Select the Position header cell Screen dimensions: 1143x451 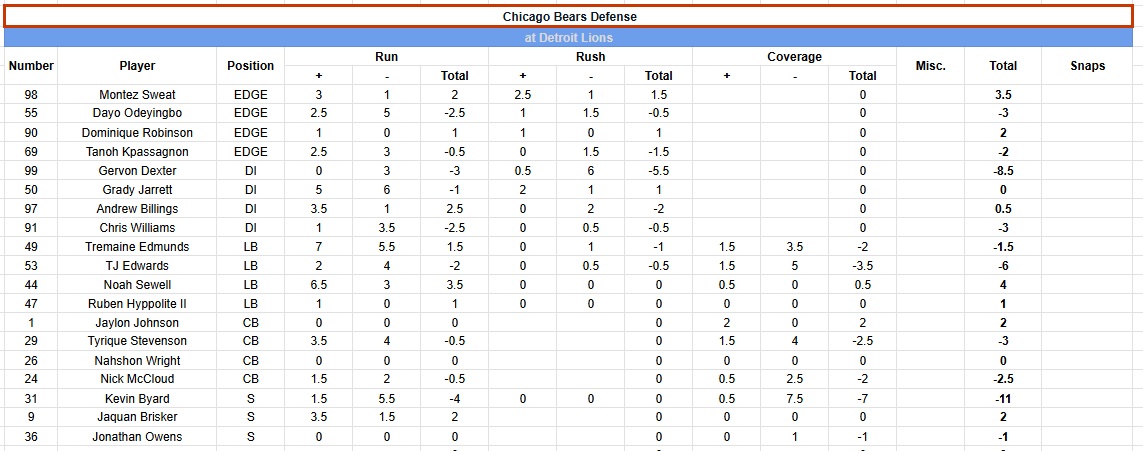tap(250, 66)
